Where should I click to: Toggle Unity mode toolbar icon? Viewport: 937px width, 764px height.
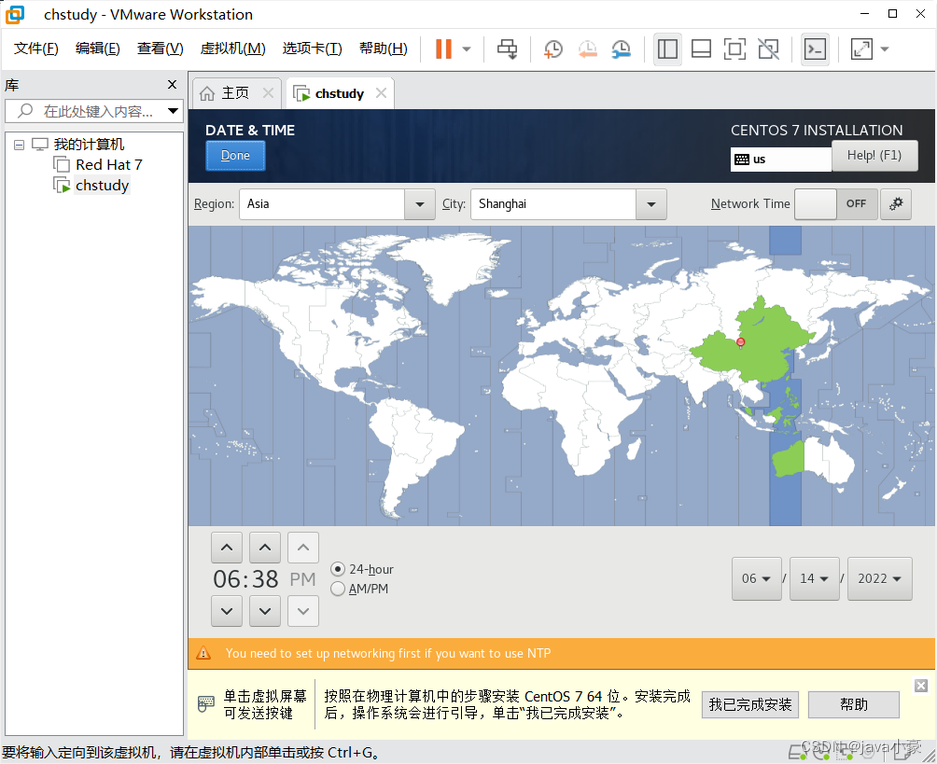click(x=768, y=49)
